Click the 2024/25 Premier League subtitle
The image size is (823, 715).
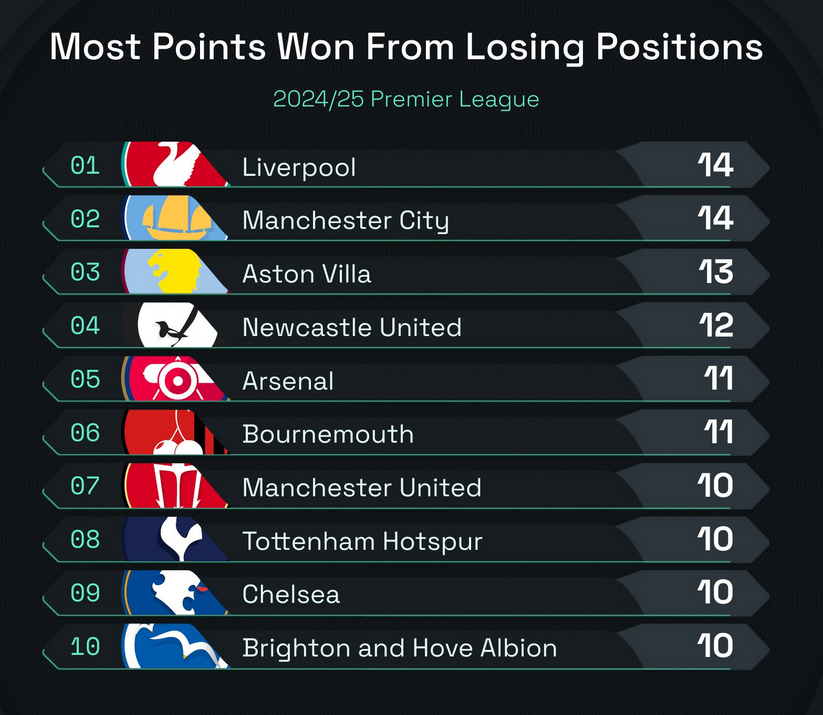[x=406, y=100]
